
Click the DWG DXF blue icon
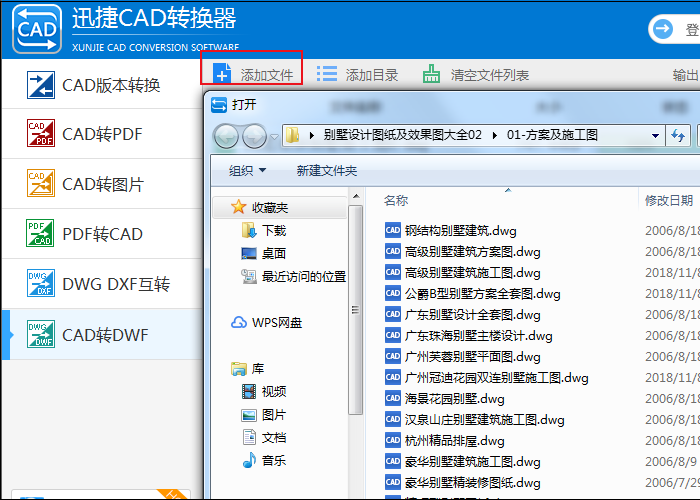click(41, 283)
